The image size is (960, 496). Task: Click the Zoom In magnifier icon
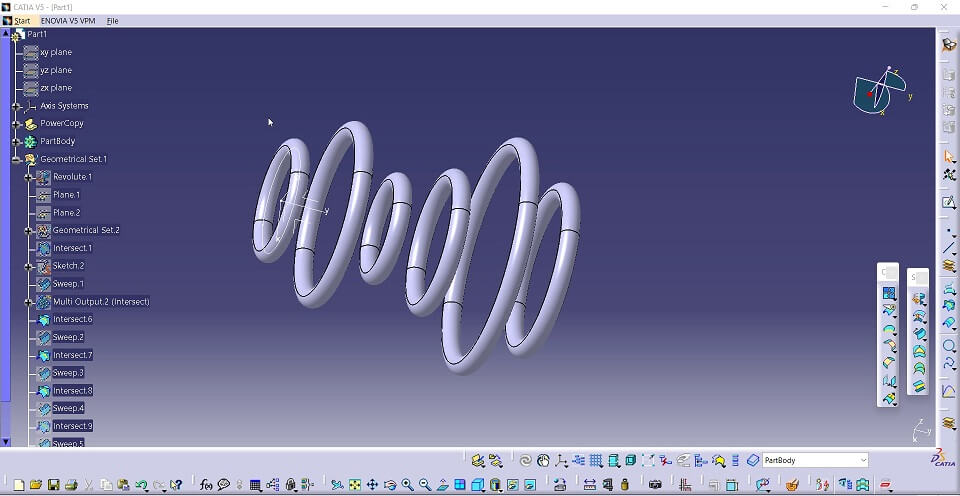coord(408,485)
